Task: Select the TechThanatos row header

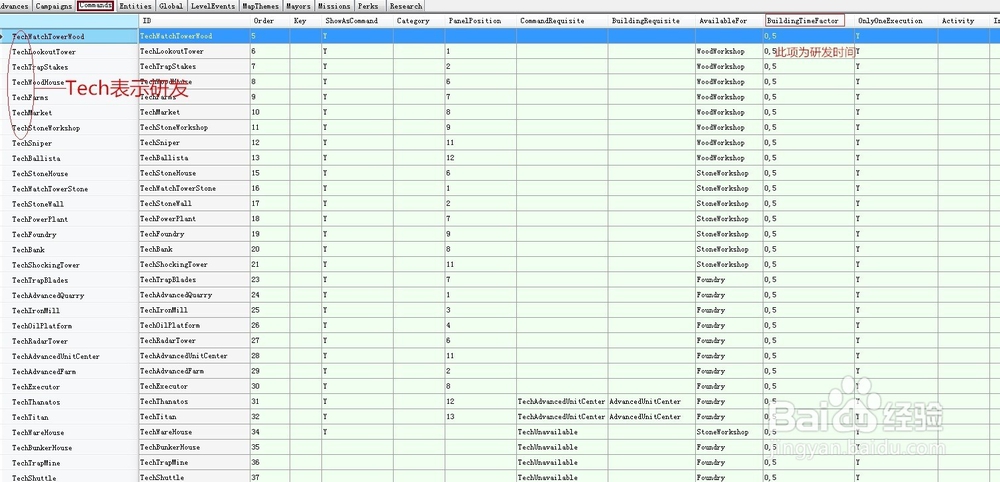Action: point(69,402)
